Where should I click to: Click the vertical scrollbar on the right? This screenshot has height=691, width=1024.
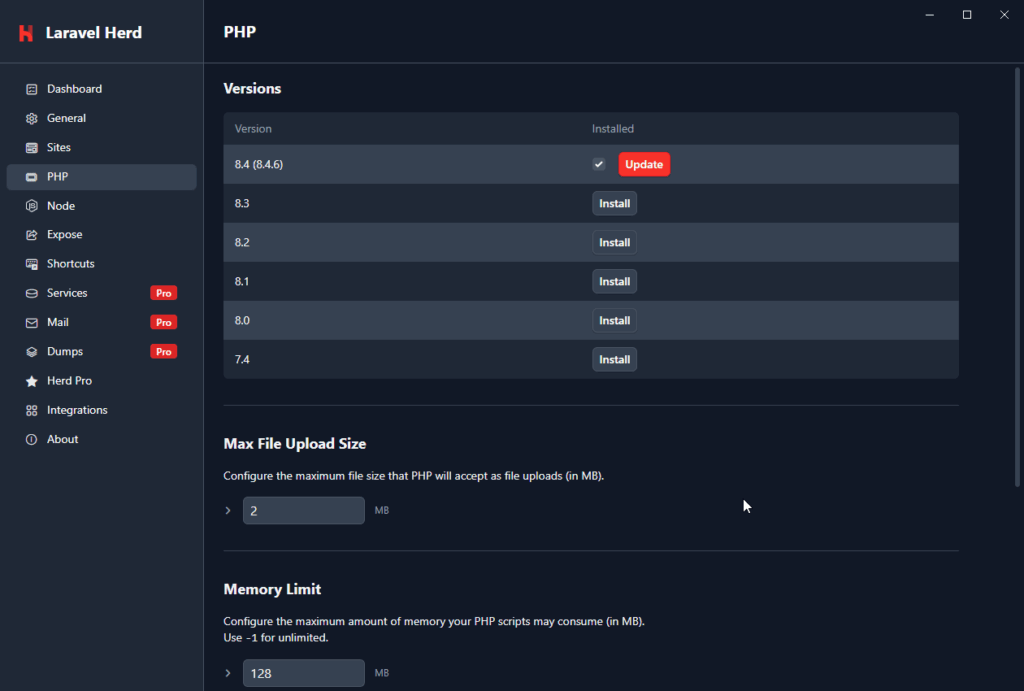[1017, 278]
